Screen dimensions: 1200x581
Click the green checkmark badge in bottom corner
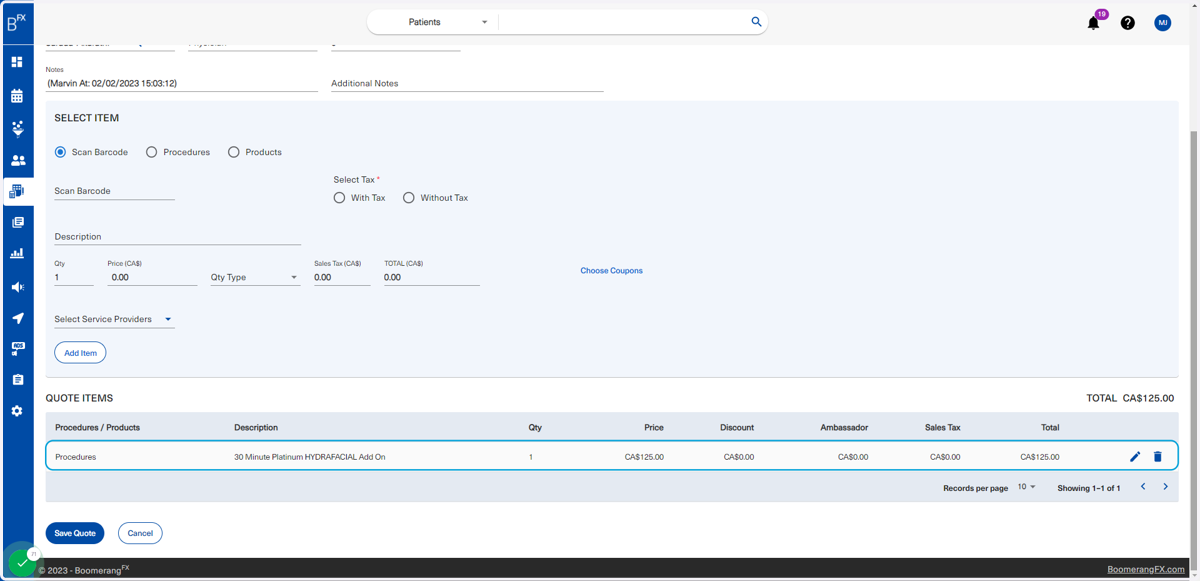point(22,562)
